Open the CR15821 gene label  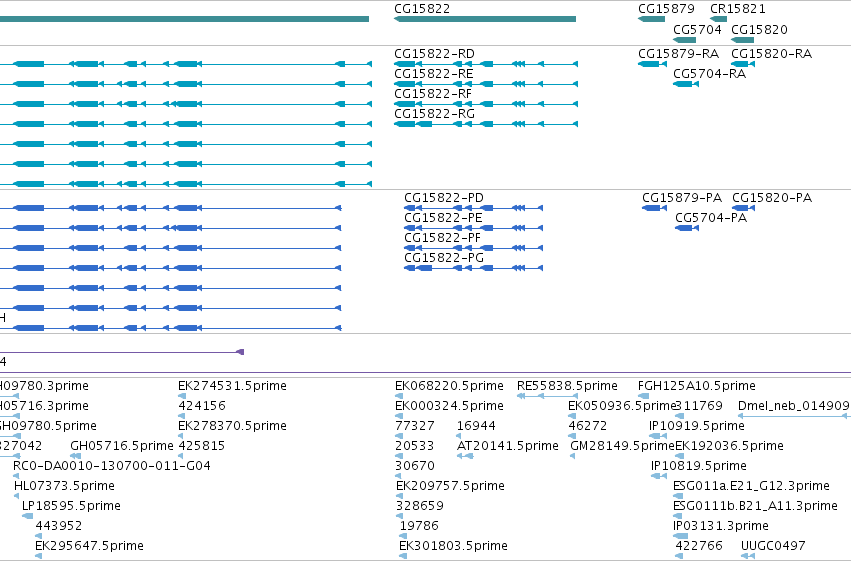(738, 9)
